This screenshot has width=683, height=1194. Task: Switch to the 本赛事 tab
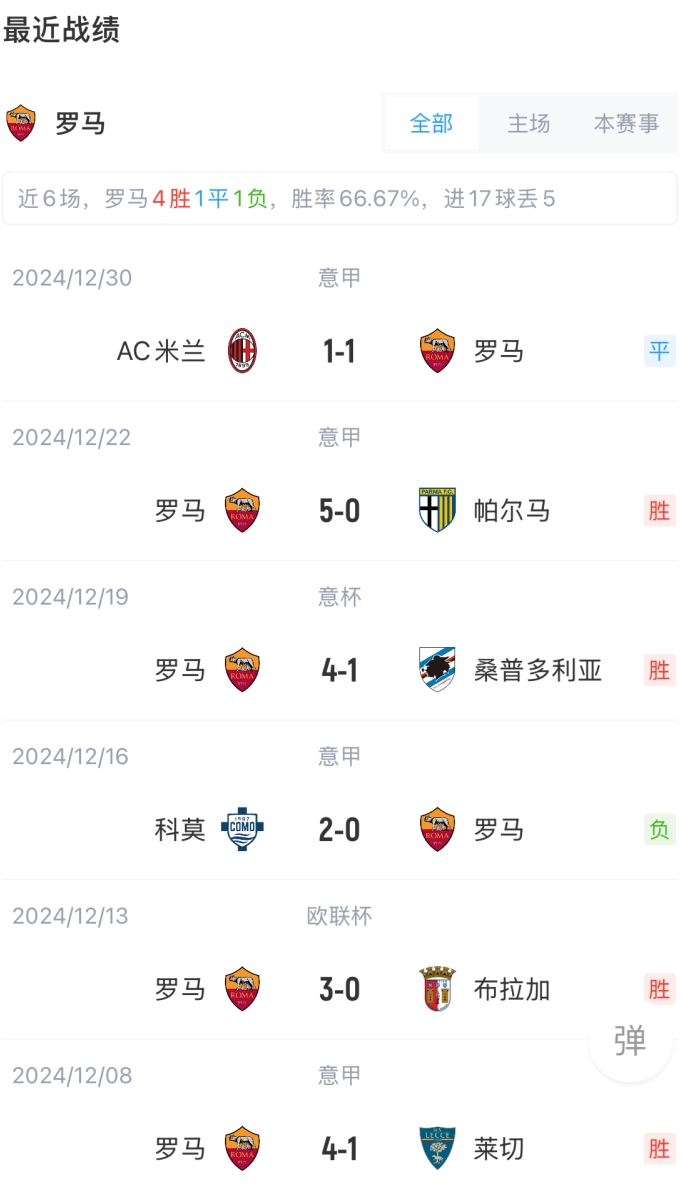click(x=626, y=123)
